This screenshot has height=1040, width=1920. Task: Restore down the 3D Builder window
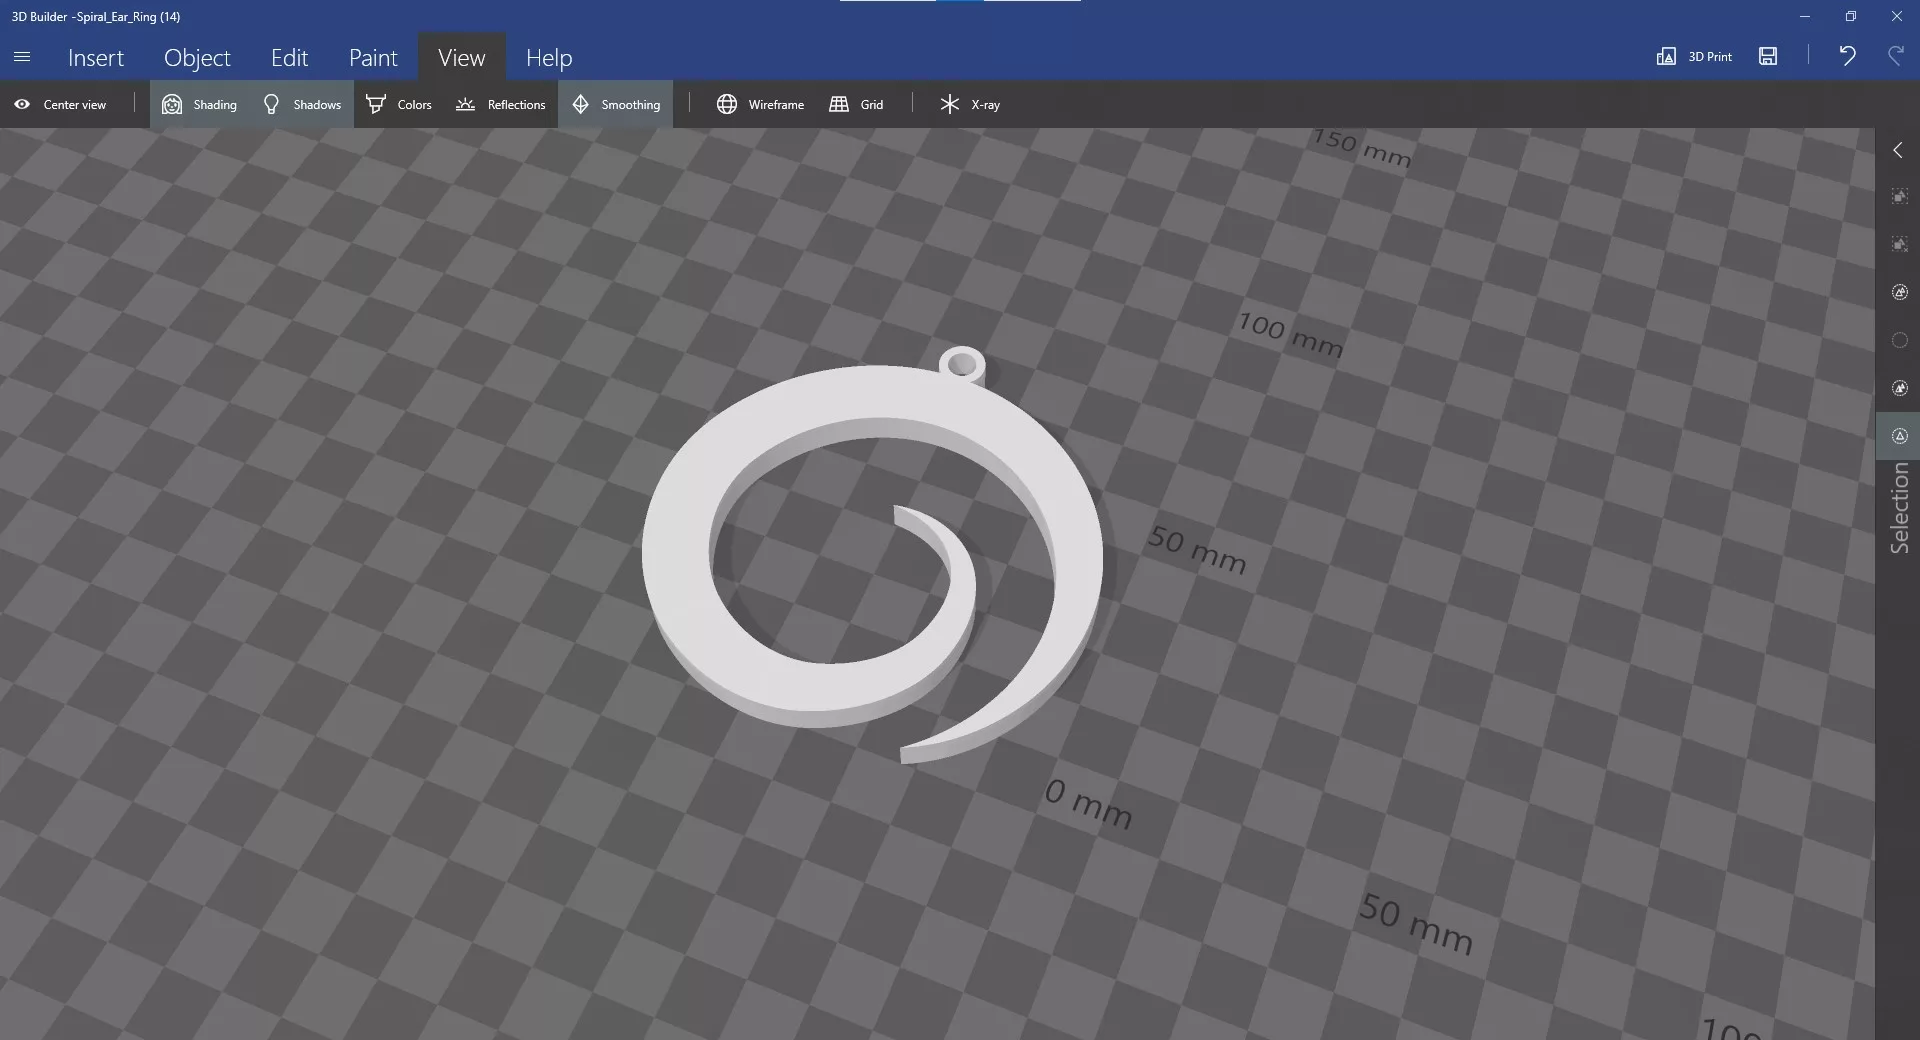click(1851, 16)
